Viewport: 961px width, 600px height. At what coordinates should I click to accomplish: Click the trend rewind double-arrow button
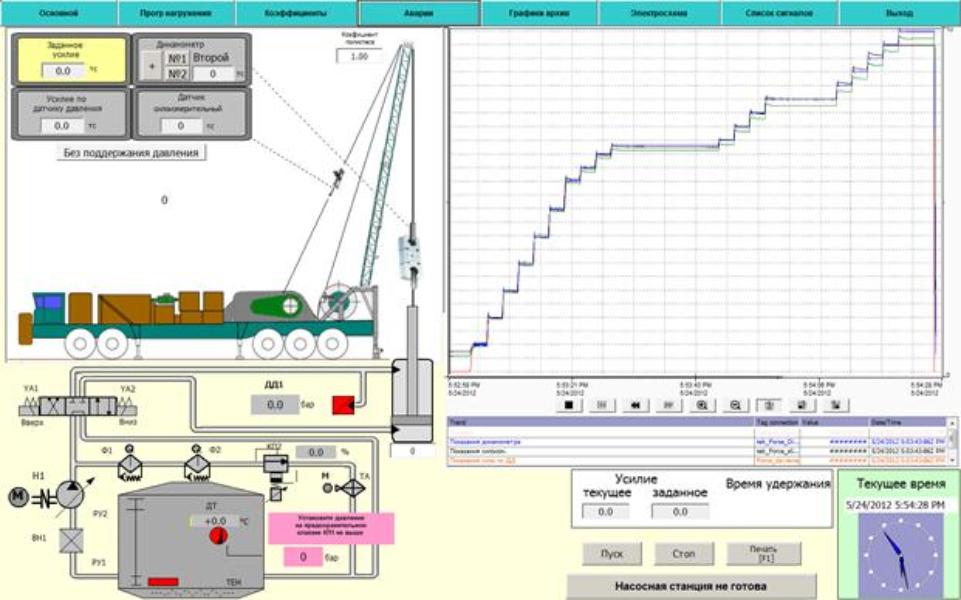[633, 405]
